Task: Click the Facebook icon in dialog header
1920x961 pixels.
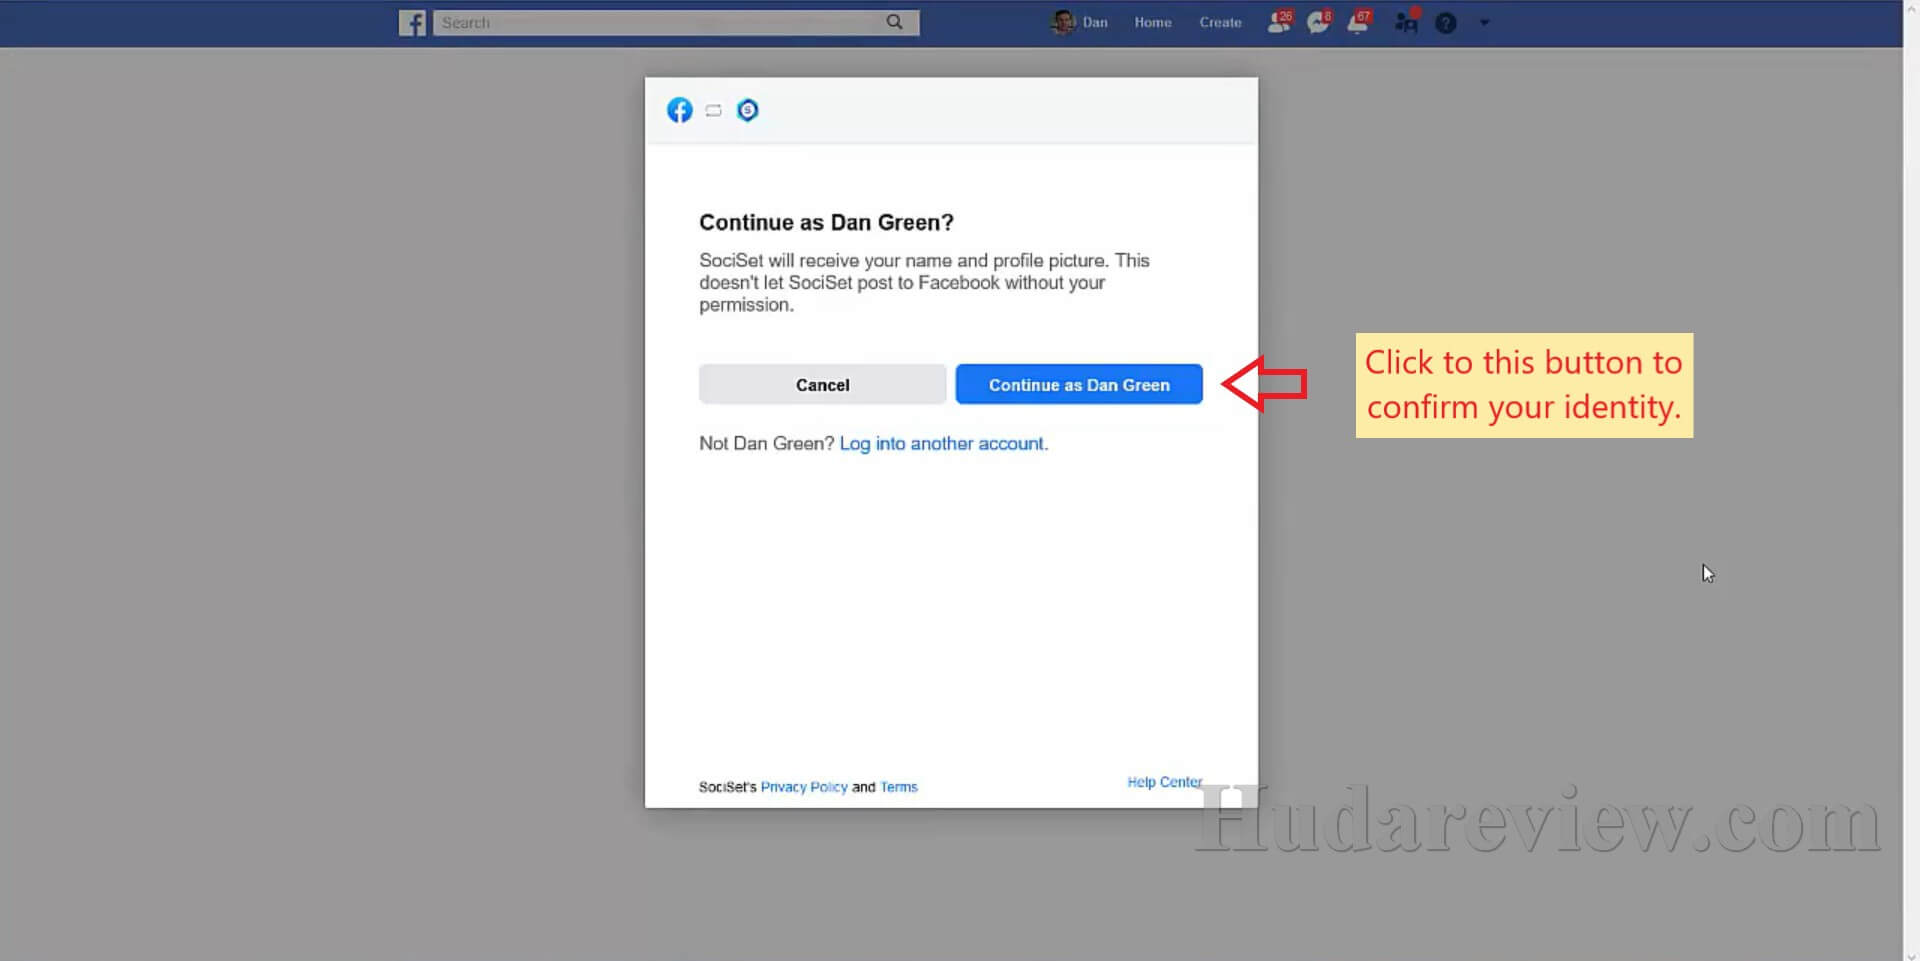Action: pyautogui.click(x=680, y=110)
